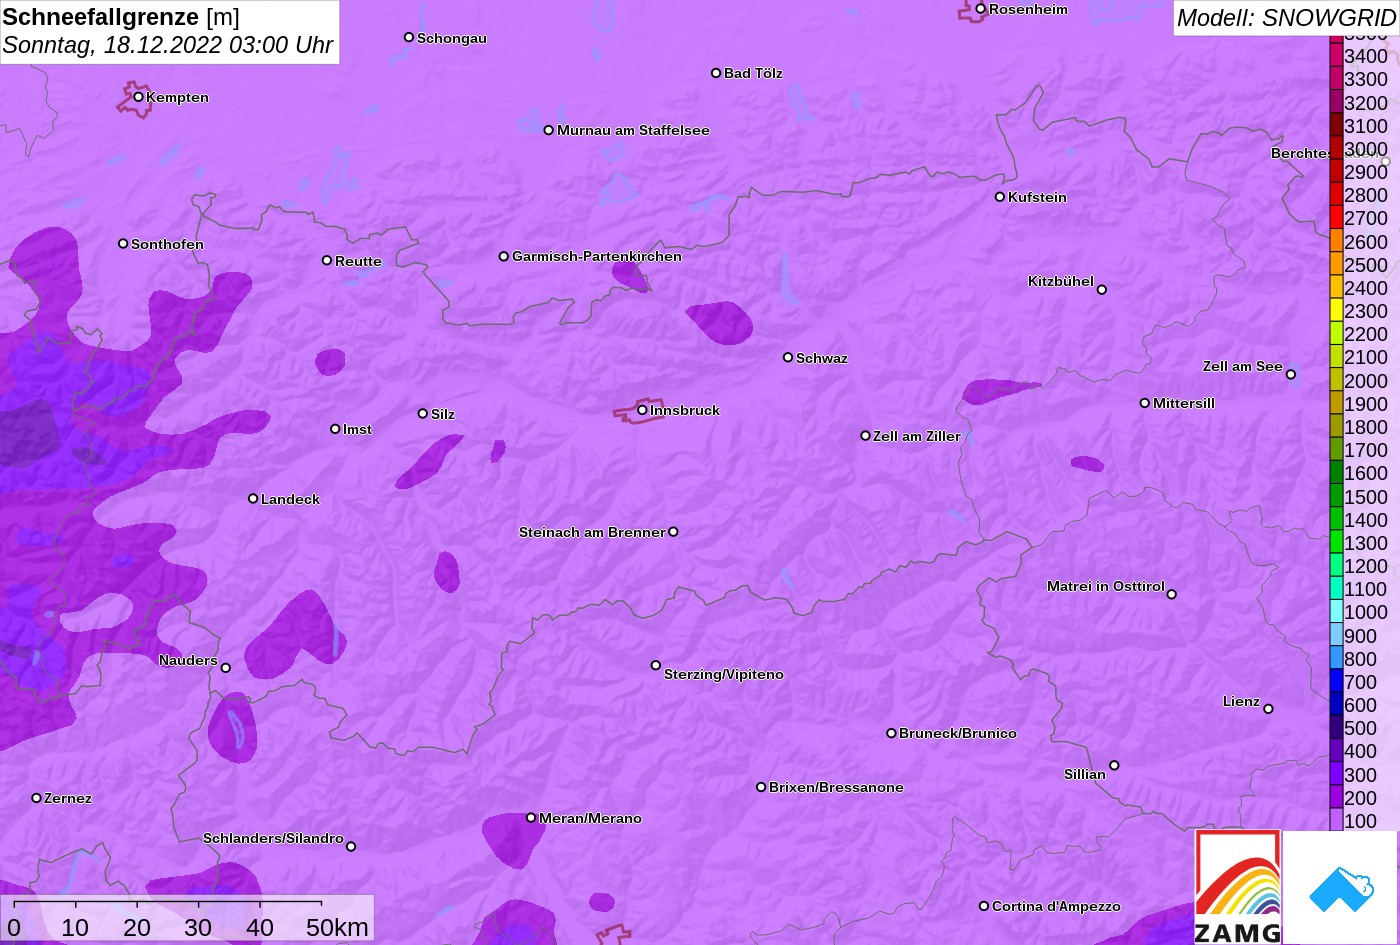Select the Garmisch-Partenkirchen marker dot
Screen dimensions: 1400x945
(504, 256)
